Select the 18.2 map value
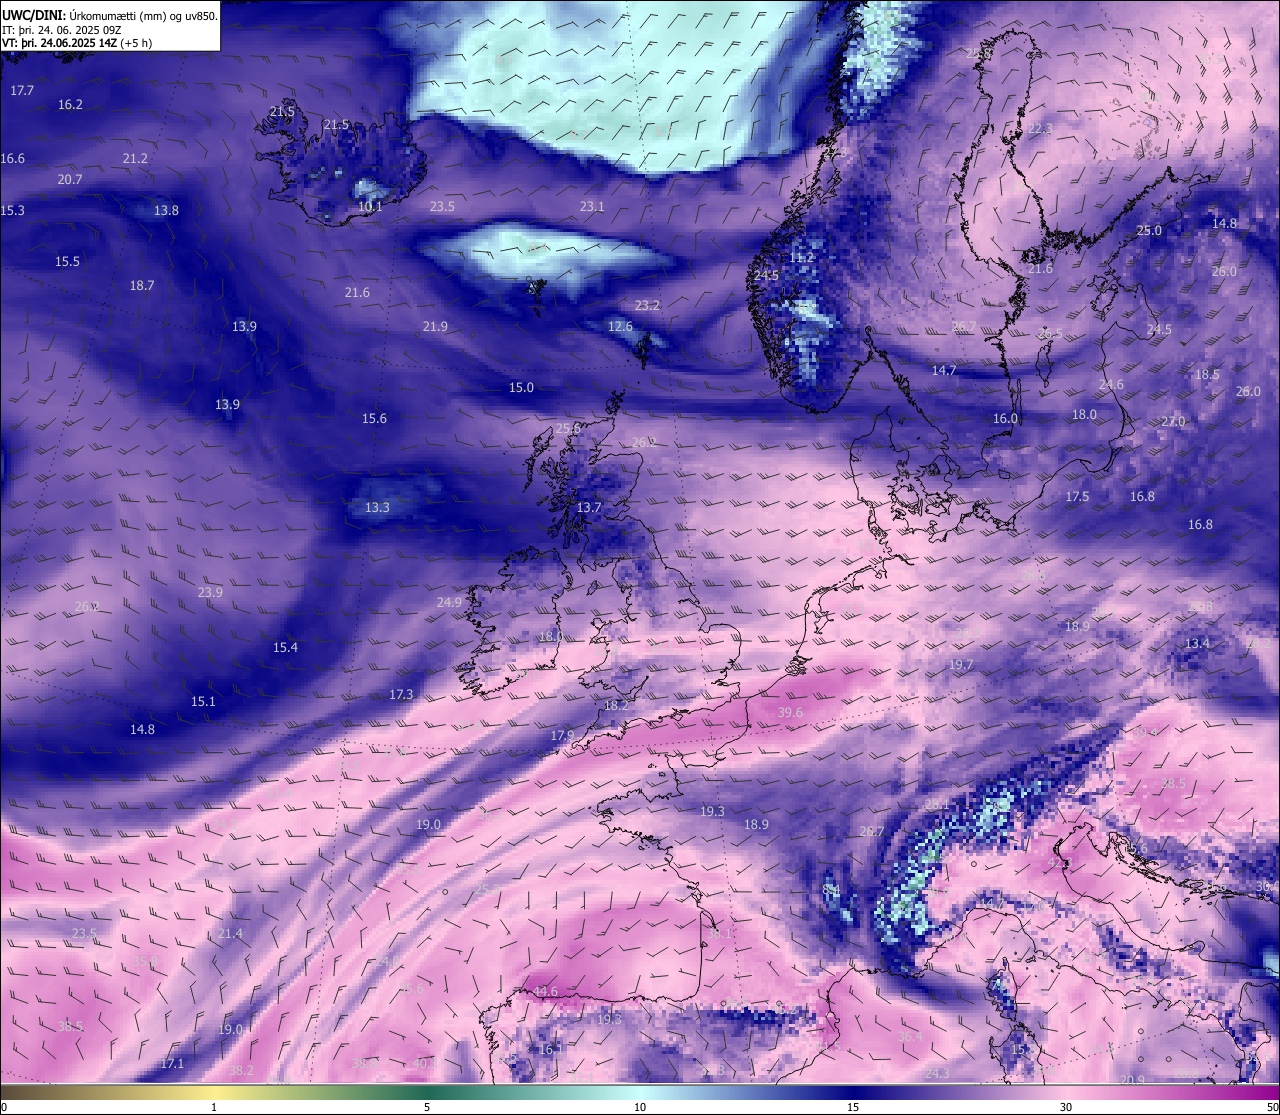Screen dimensions: 1280x1115 point(616,706)
